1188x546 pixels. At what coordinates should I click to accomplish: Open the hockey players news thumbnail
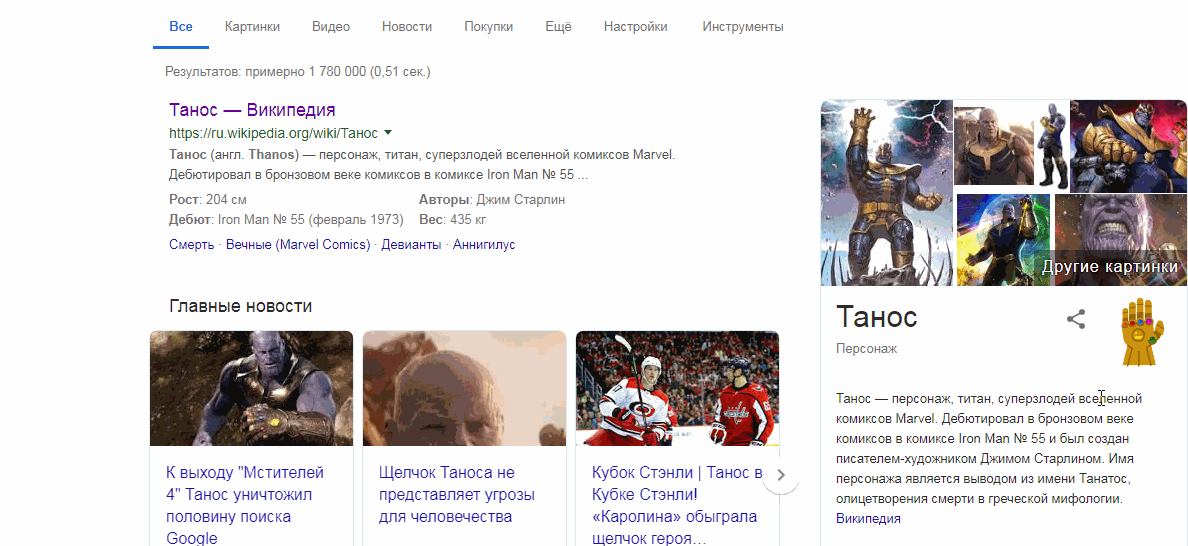[x=677, y=388]
